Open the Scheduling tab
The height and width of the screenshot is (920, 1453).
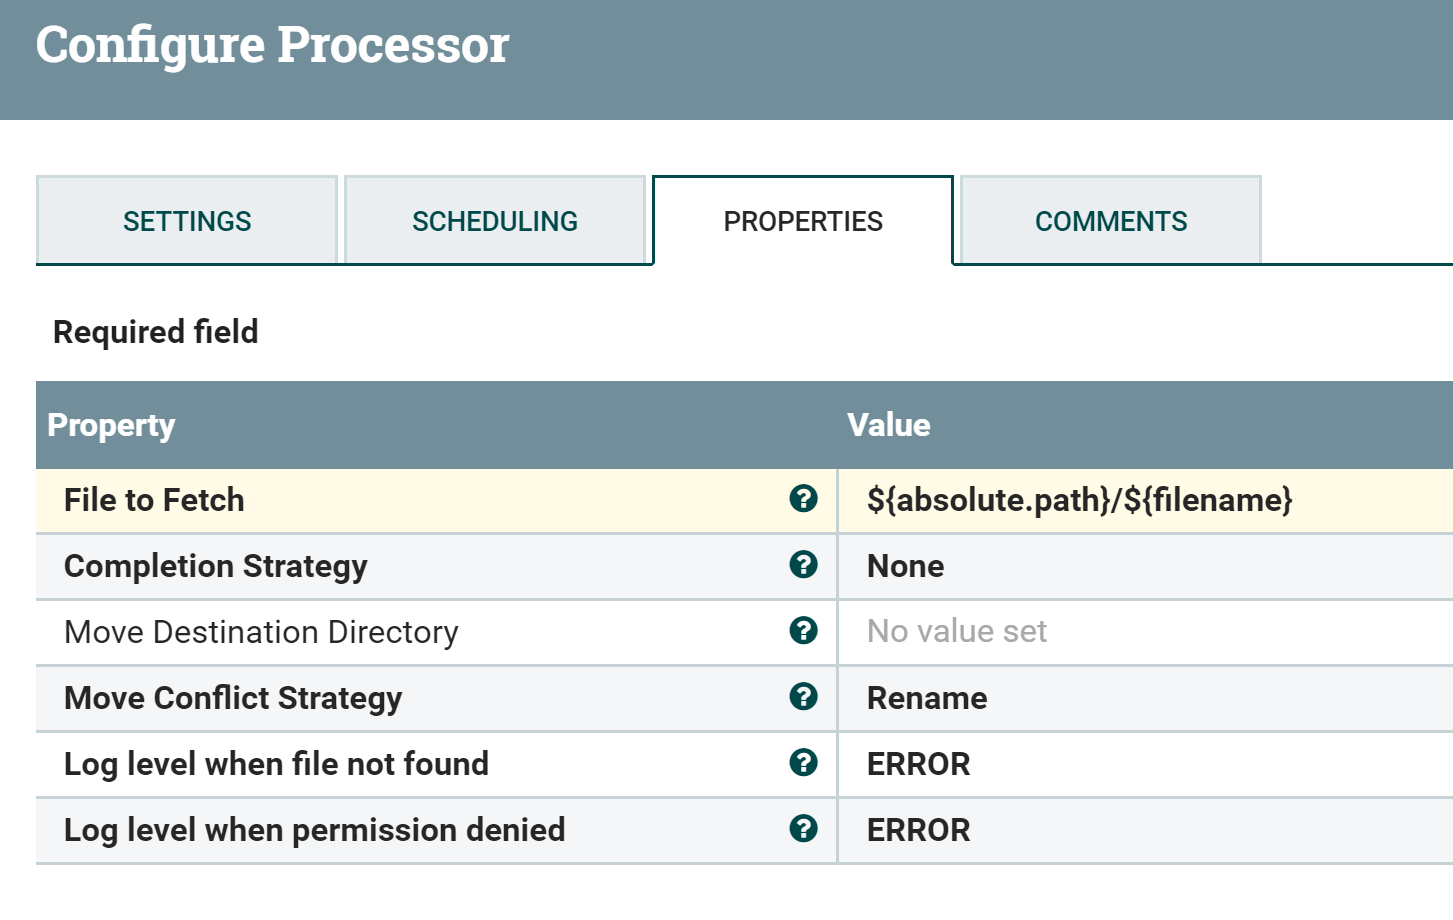coord(495,220)
